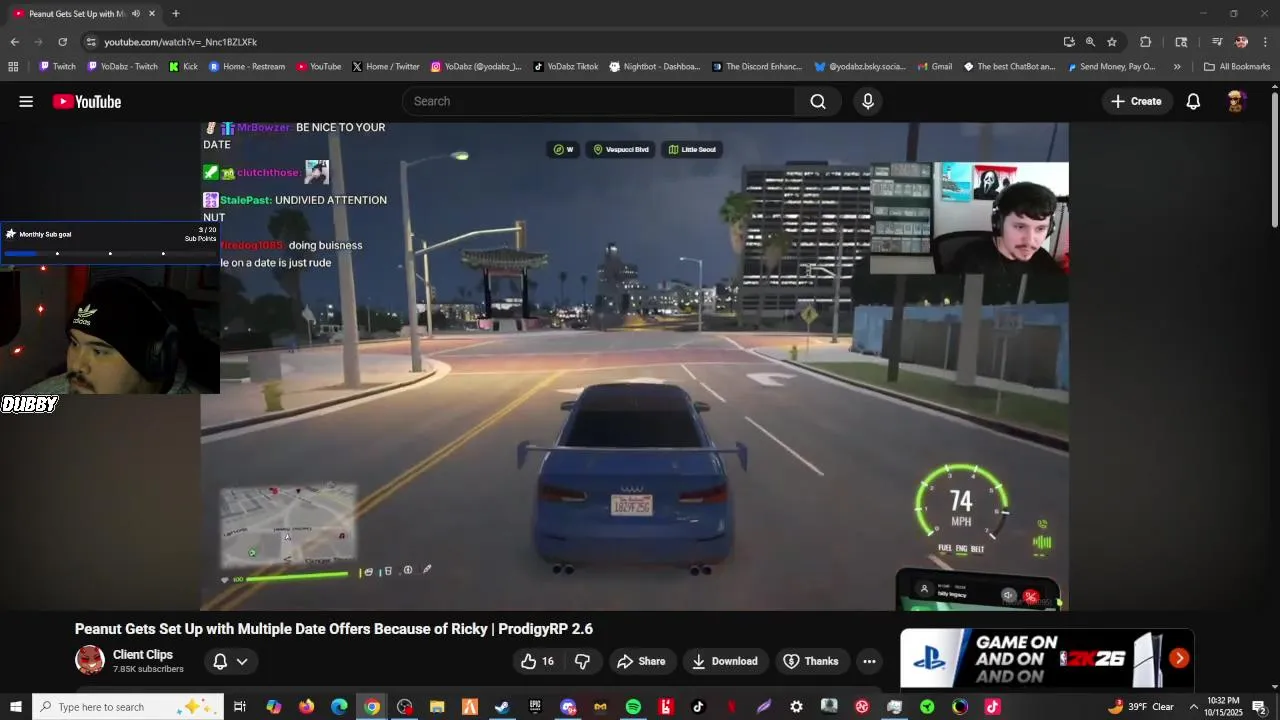
Task: Open YouTube notifications bell
Action: 1193,101
